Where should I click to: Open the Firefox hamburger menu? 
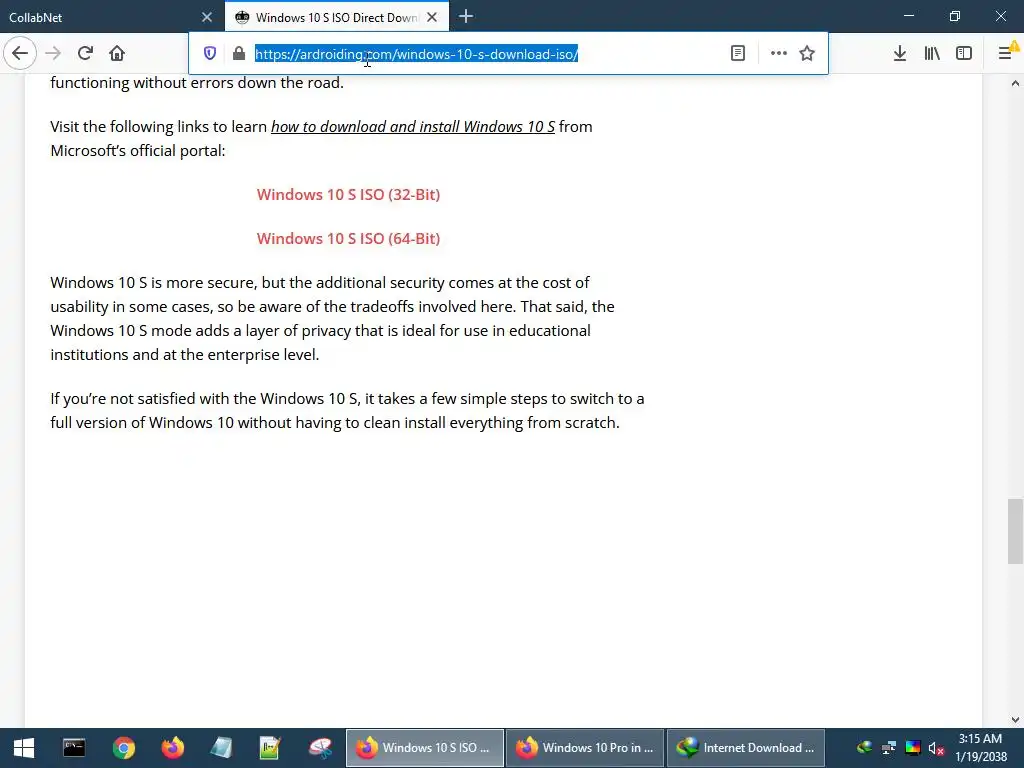point(1006,53)
